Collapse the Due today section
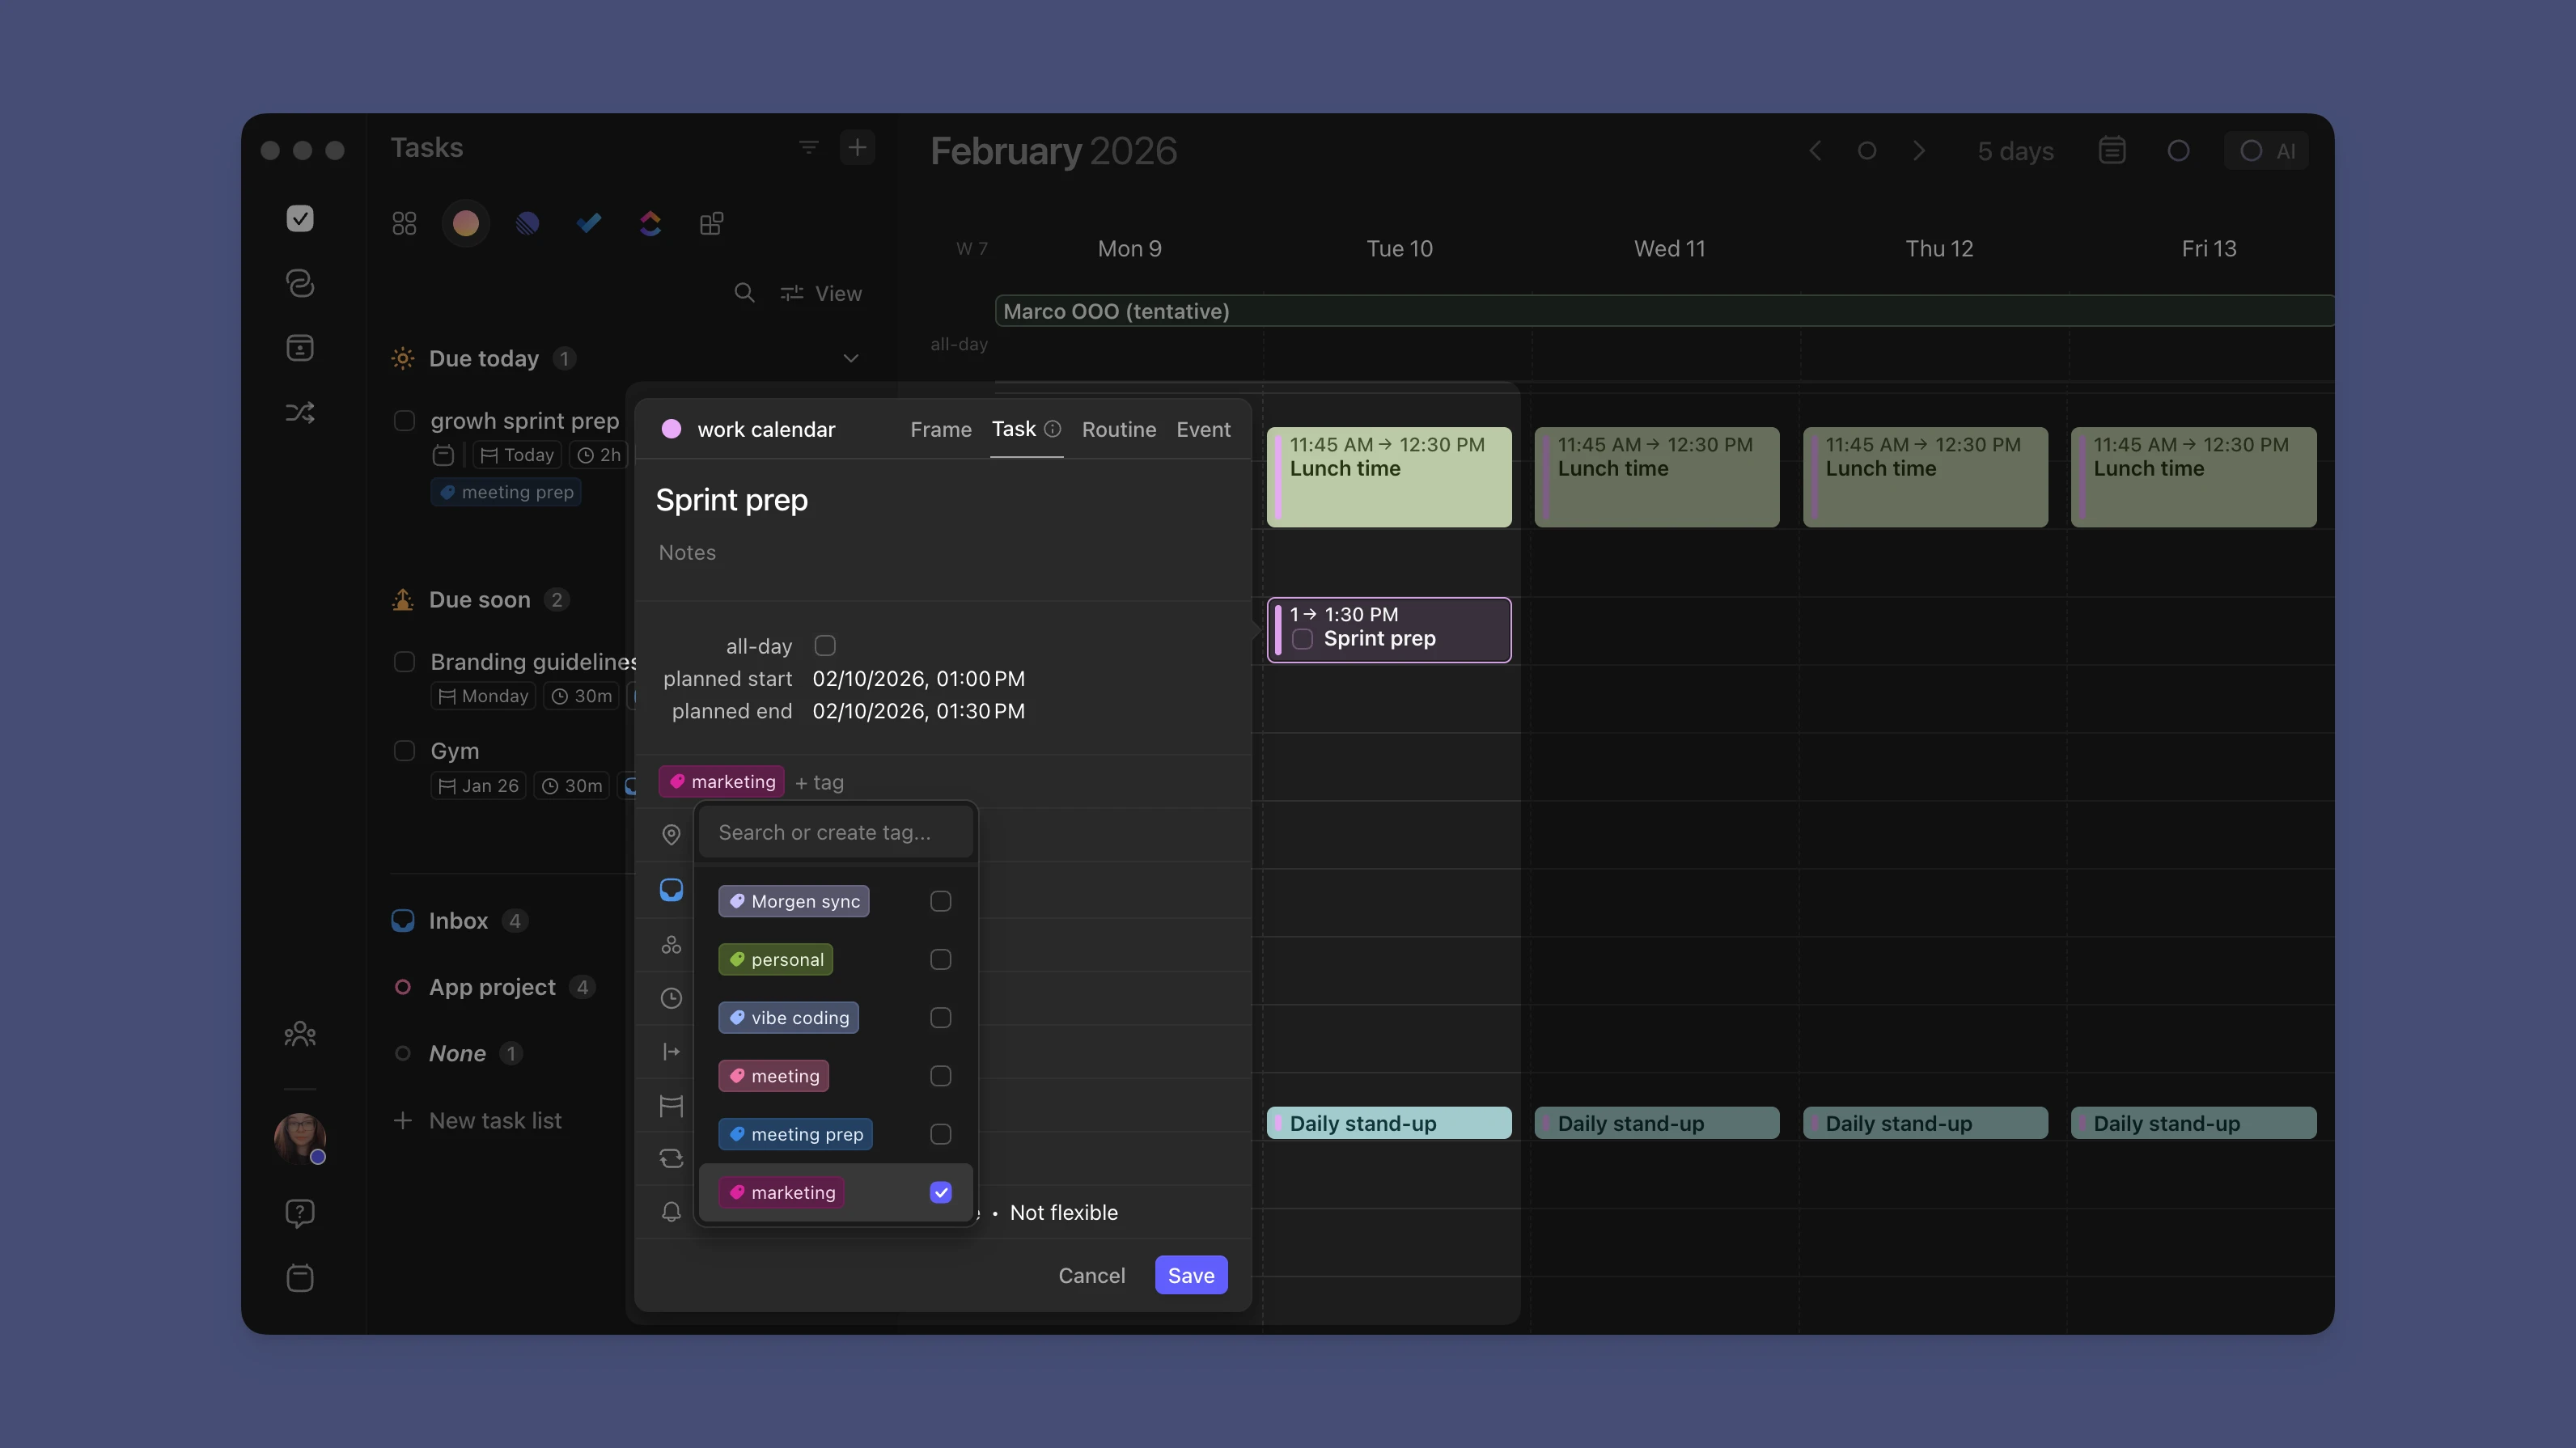 850,357
